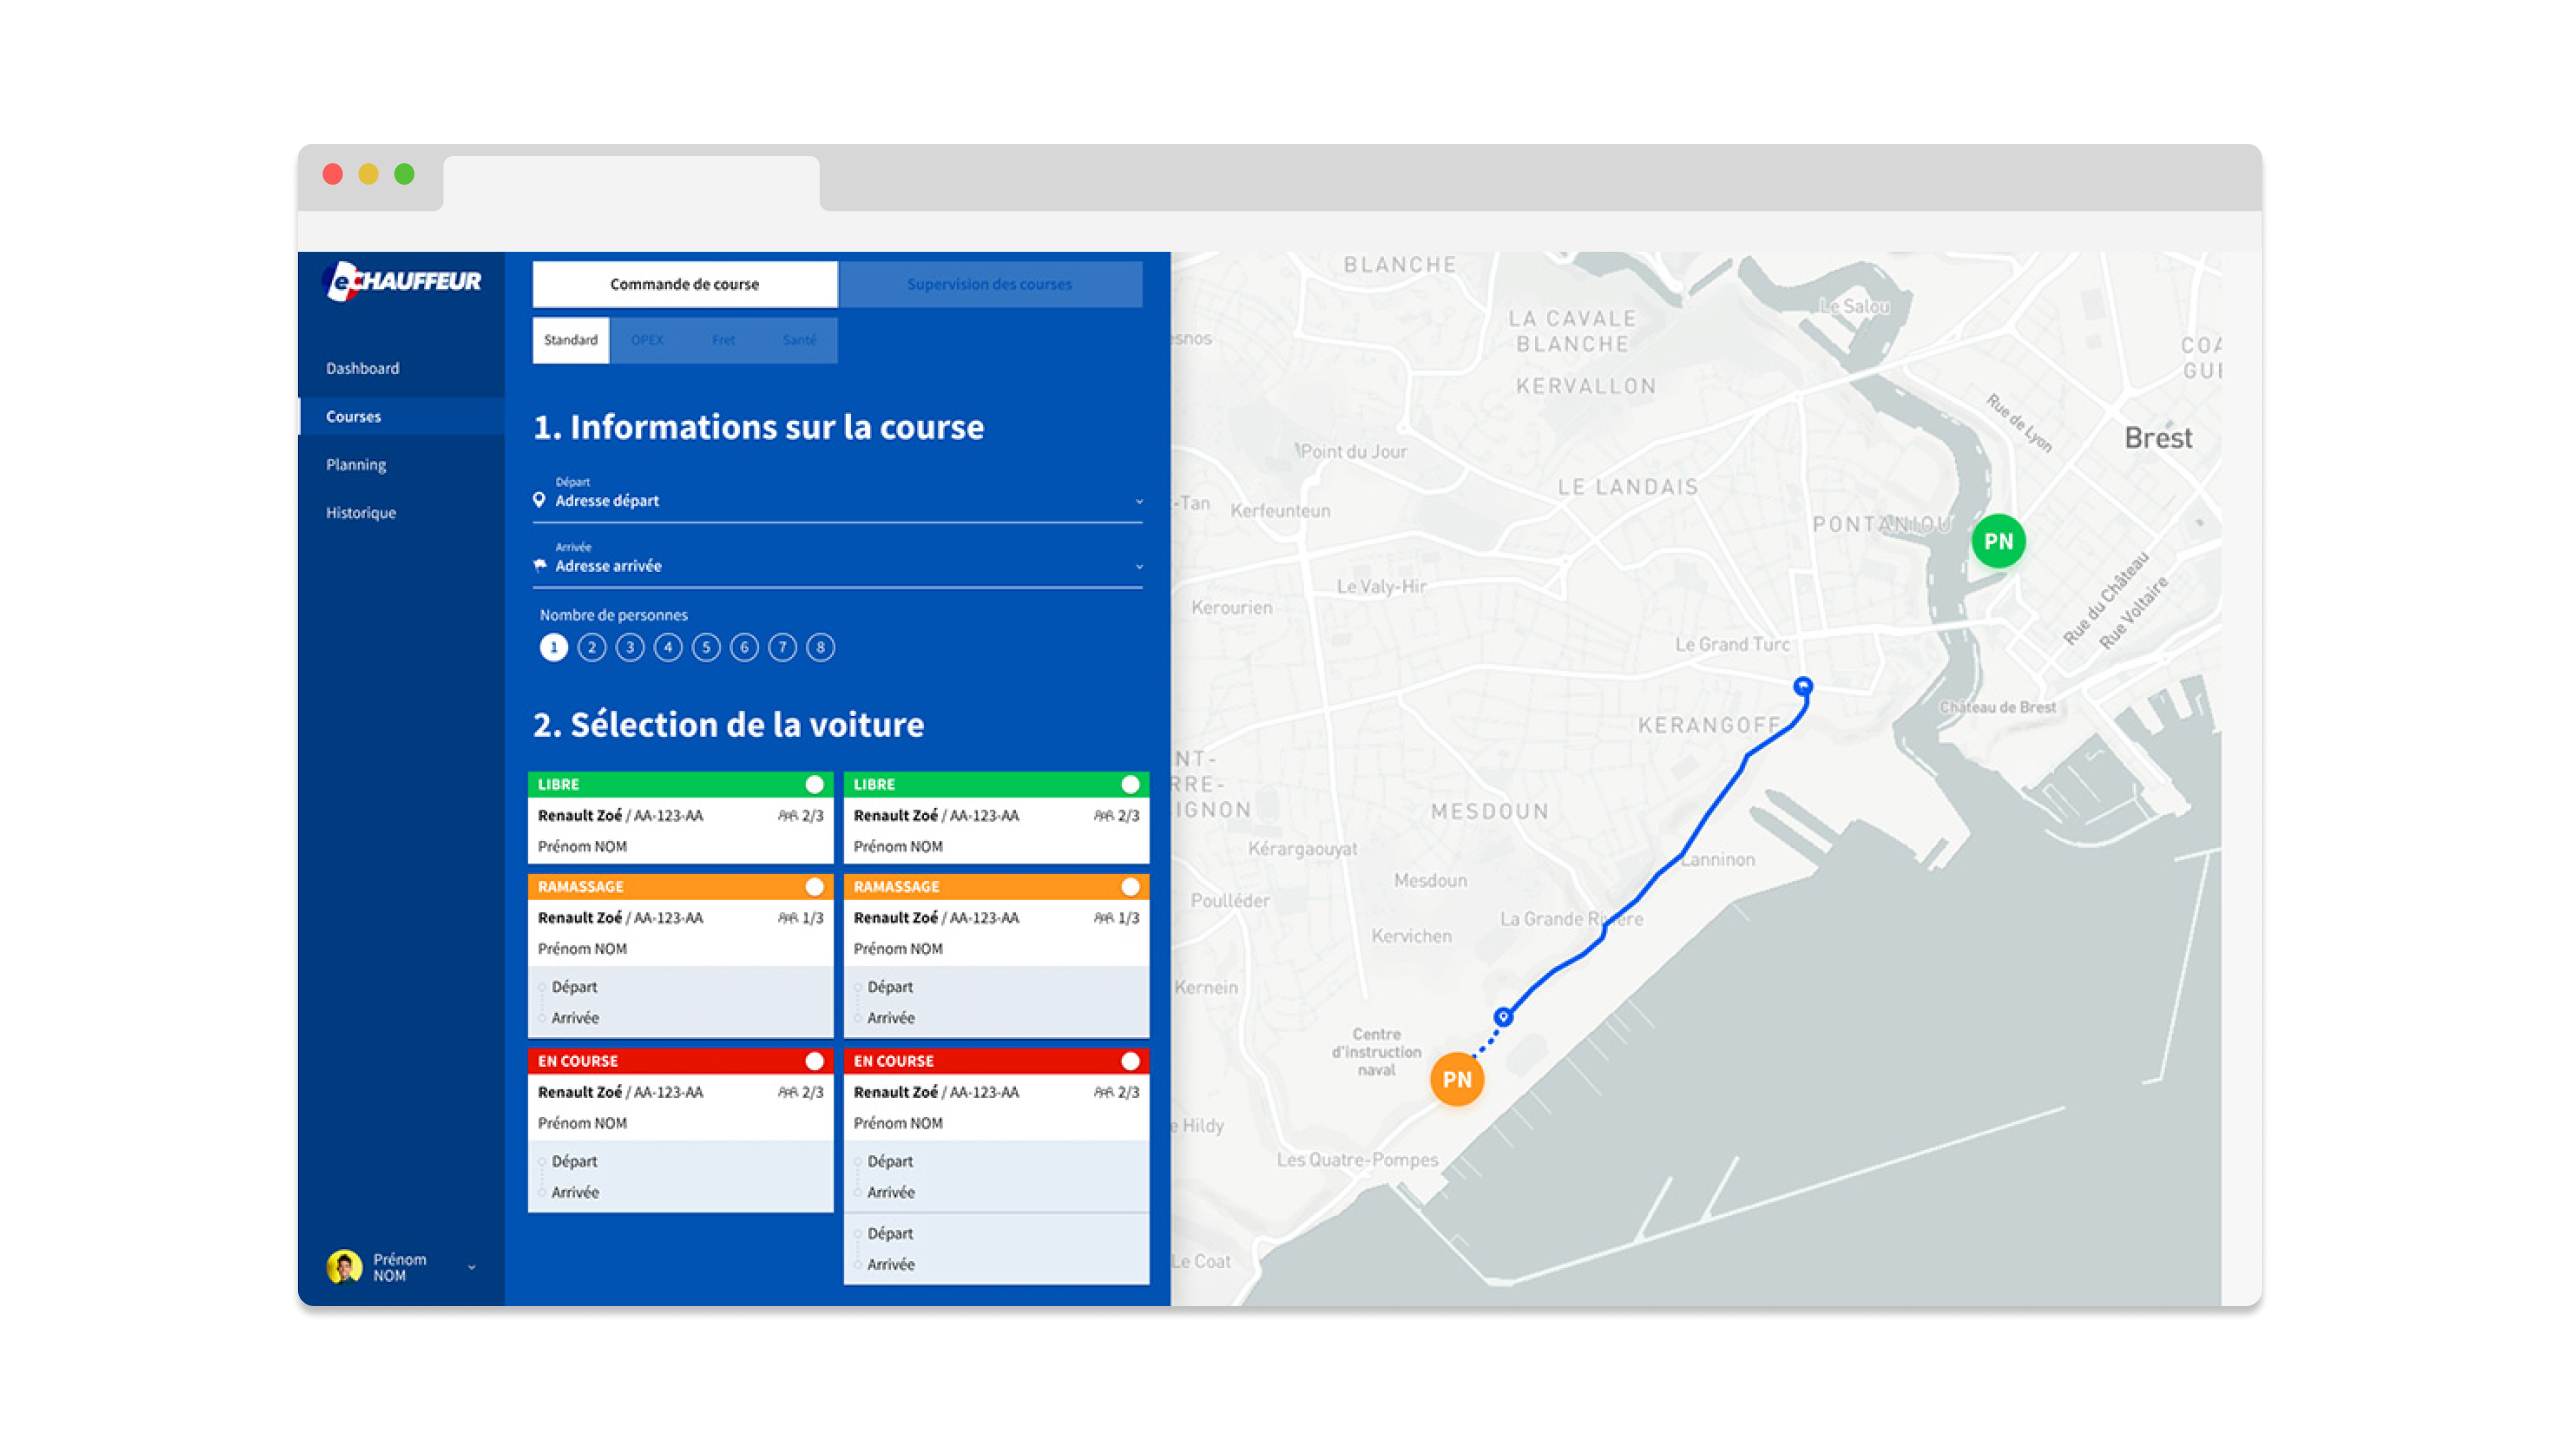Click the orange PN map marker

1456,1079
